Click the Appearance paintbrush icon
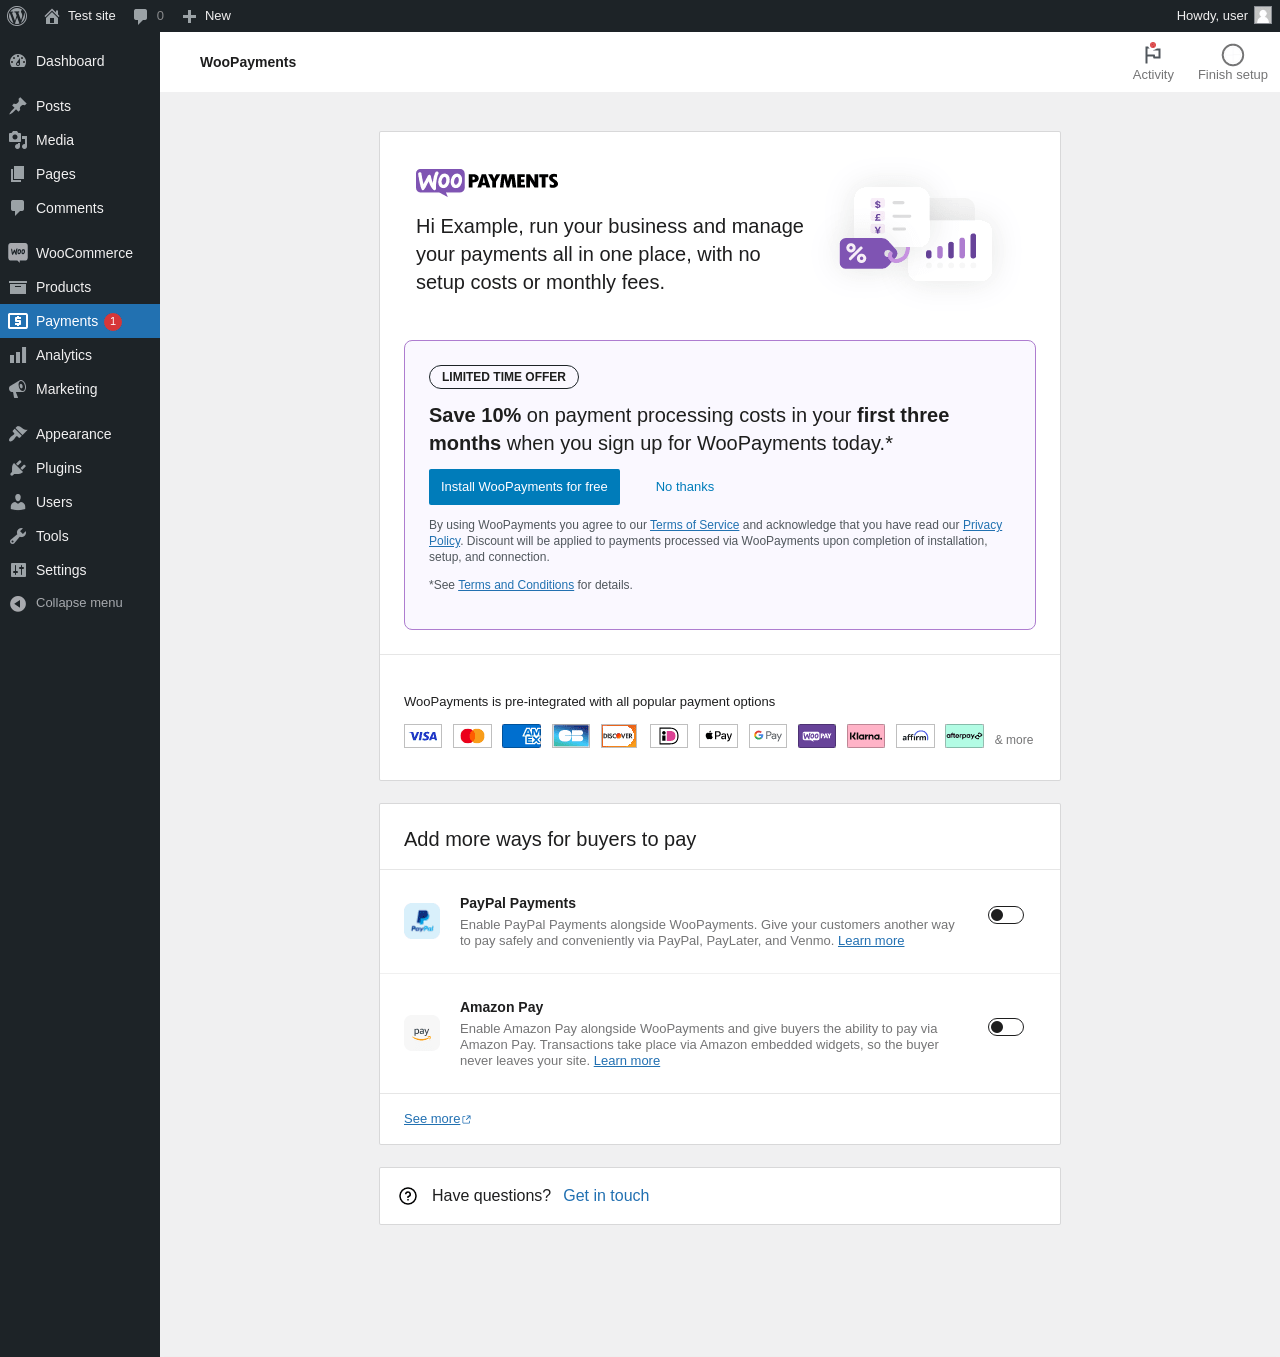This screenshot has width=1280, height=1357. pos(18,434)
